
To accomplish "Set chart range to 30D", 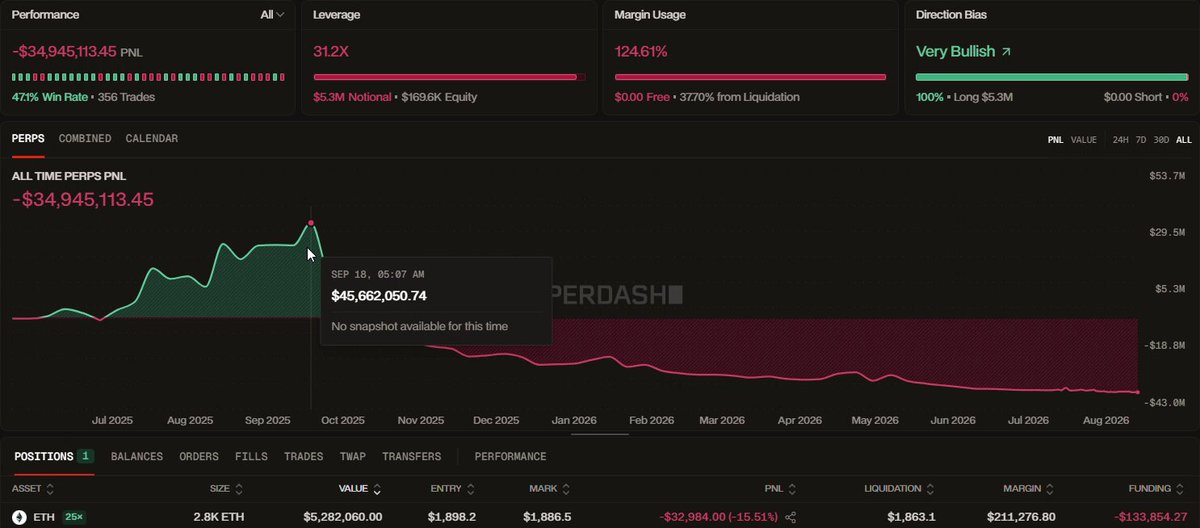I will pyautogui.click(x=1161, y=140).
